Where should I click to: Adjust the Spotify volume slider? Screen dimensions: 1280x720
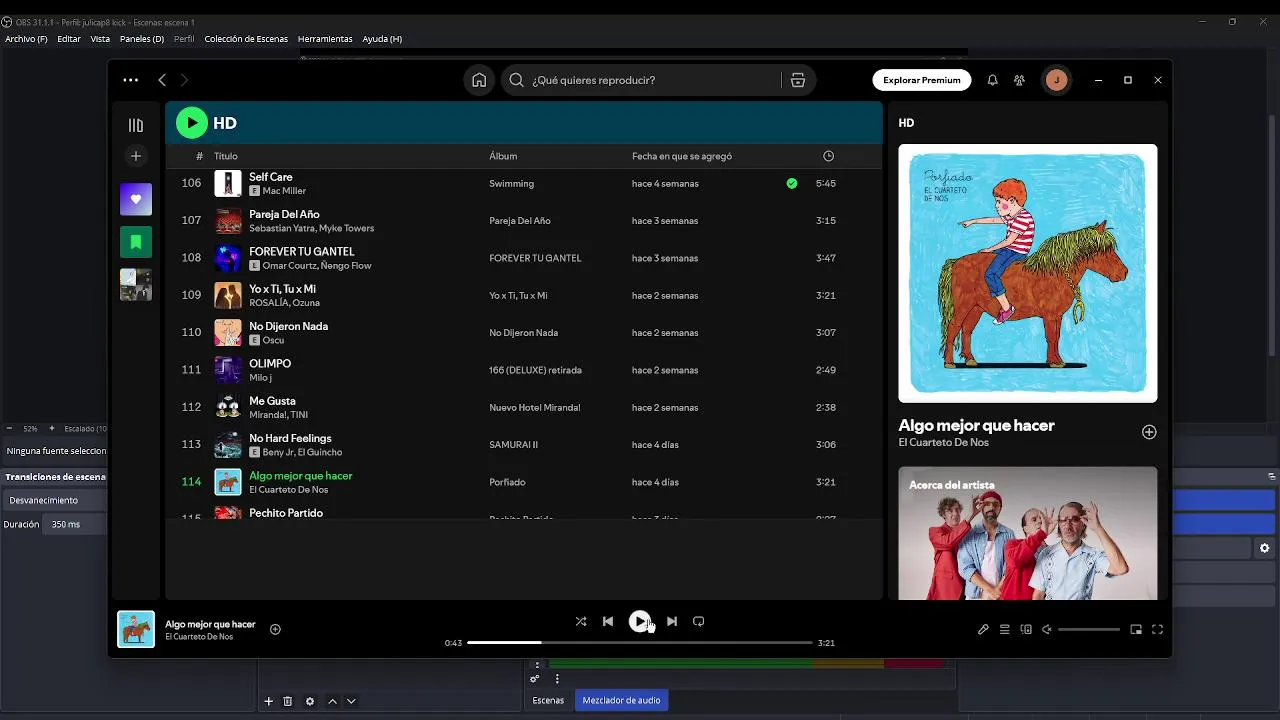pos(1089,630)
